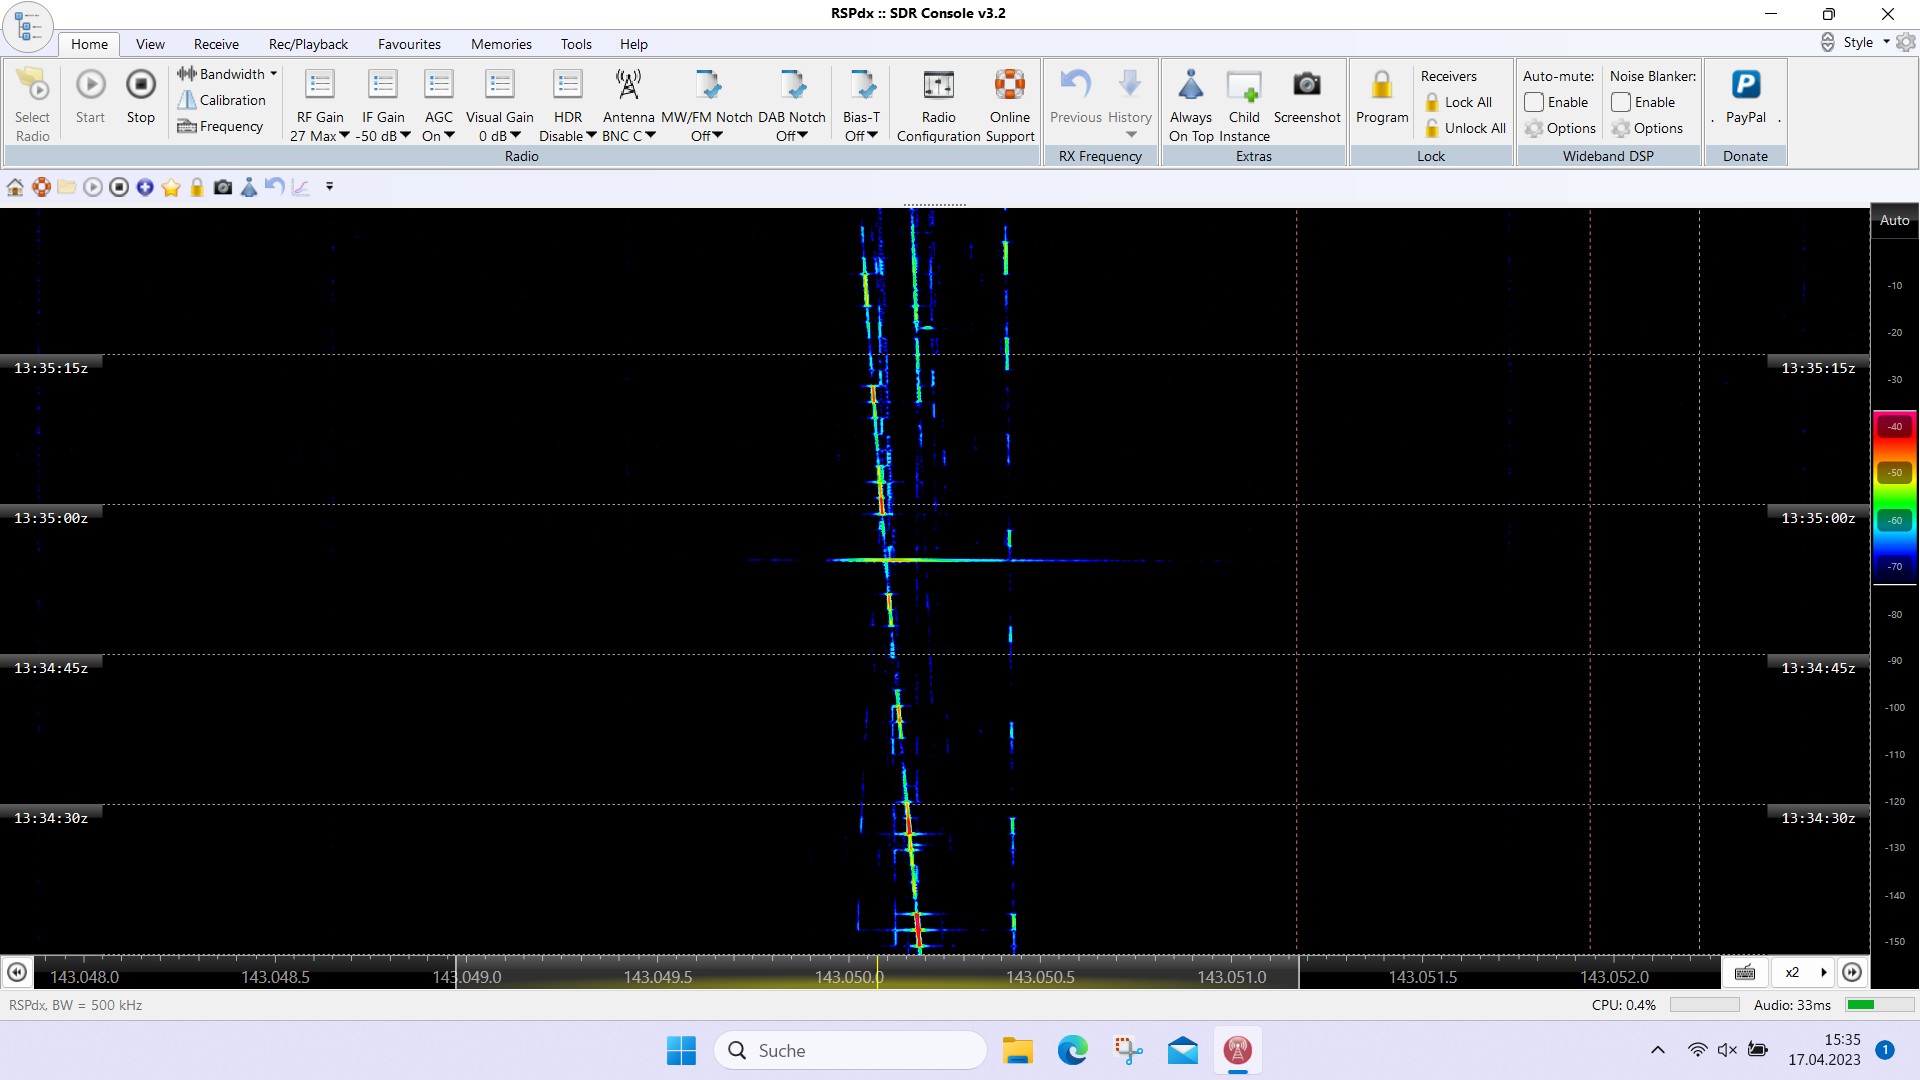1920x1080 pixels.
Task: Open Auto-mute Options
Action: click(x=1560, y=128)
